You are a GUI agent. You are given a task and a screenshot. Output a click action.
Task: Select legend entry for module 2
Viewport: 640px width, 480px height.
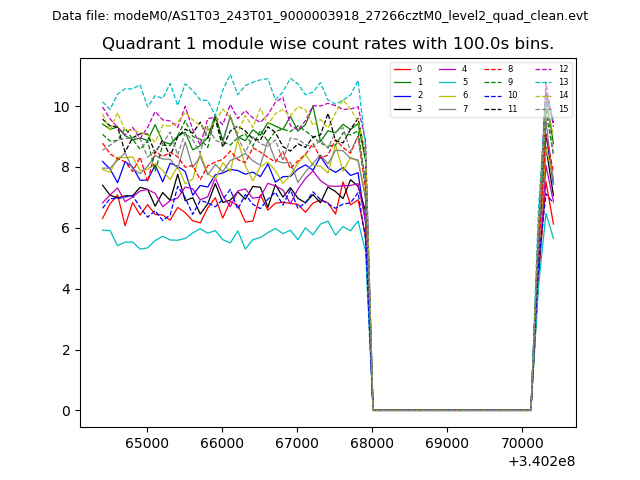click(x=402, y=95)
